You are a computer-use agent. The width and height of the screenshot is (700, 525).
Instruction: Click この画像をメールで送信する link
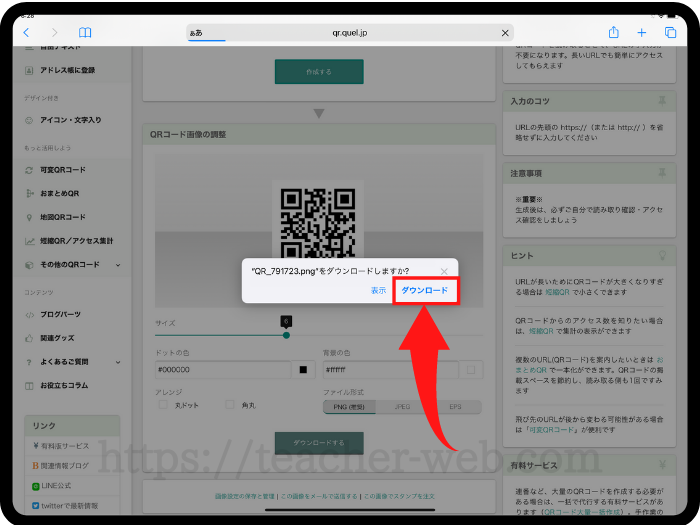pos(319,496)
